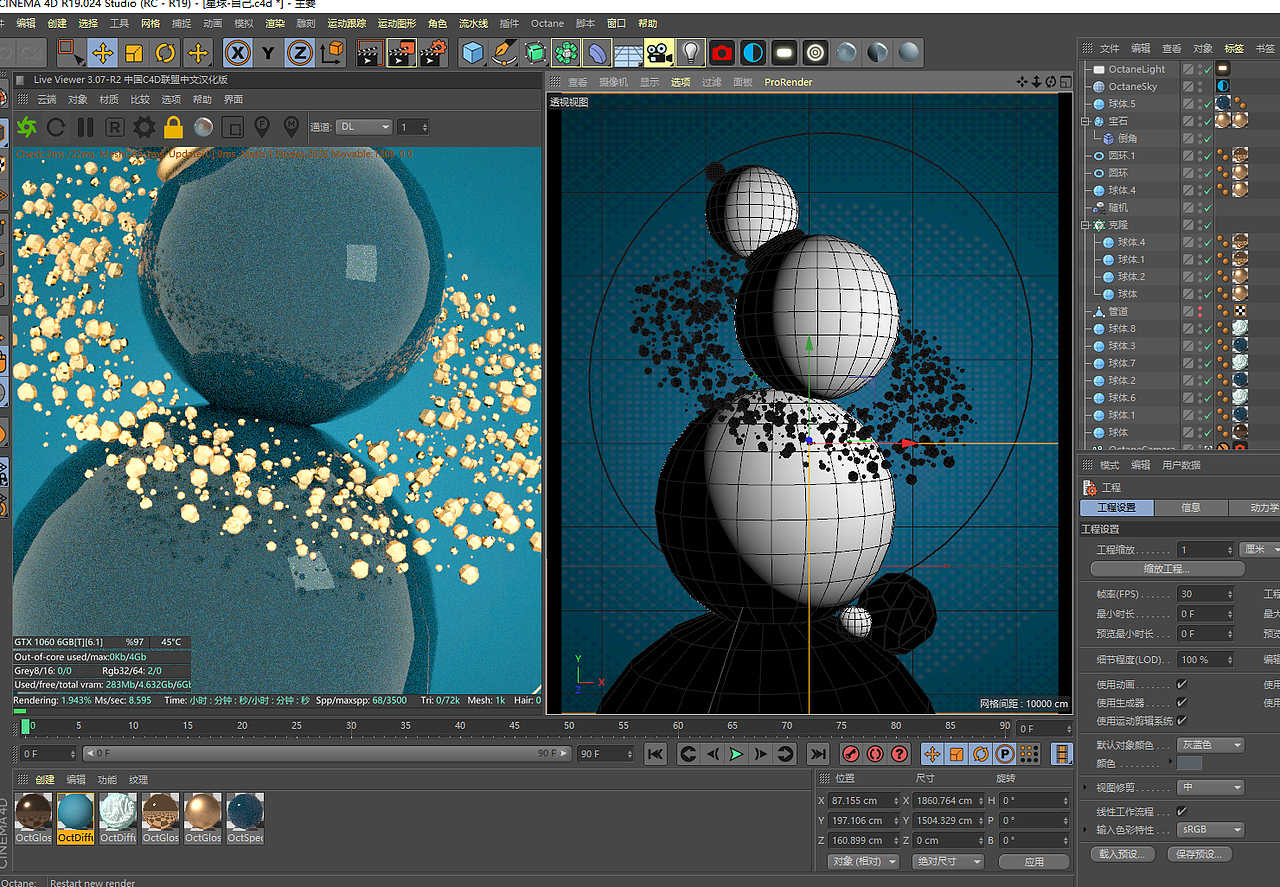Open Octane settings gear icon
This screenshot has width=1280, height=887.
tap(144, 127)
